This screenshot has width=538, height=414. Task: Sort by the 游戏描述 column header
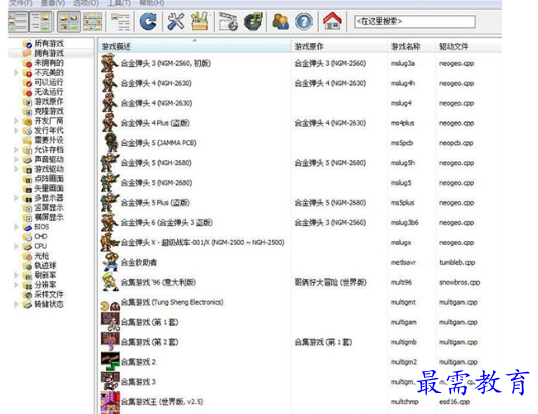[194, 46]
